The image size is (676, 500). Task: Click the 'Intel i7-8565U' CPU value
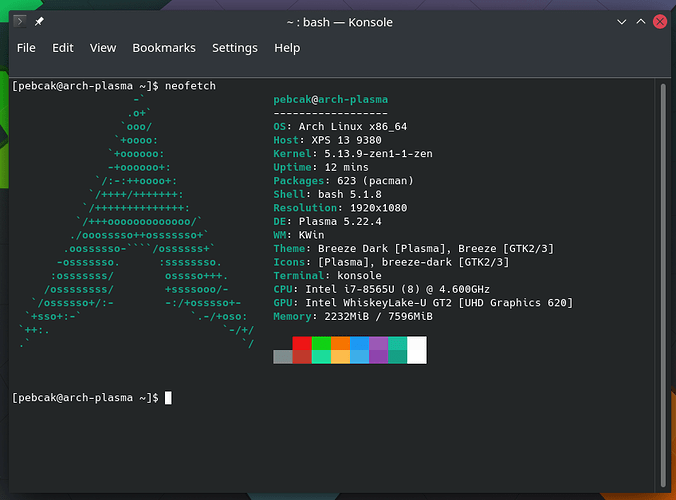coord(350,289)
